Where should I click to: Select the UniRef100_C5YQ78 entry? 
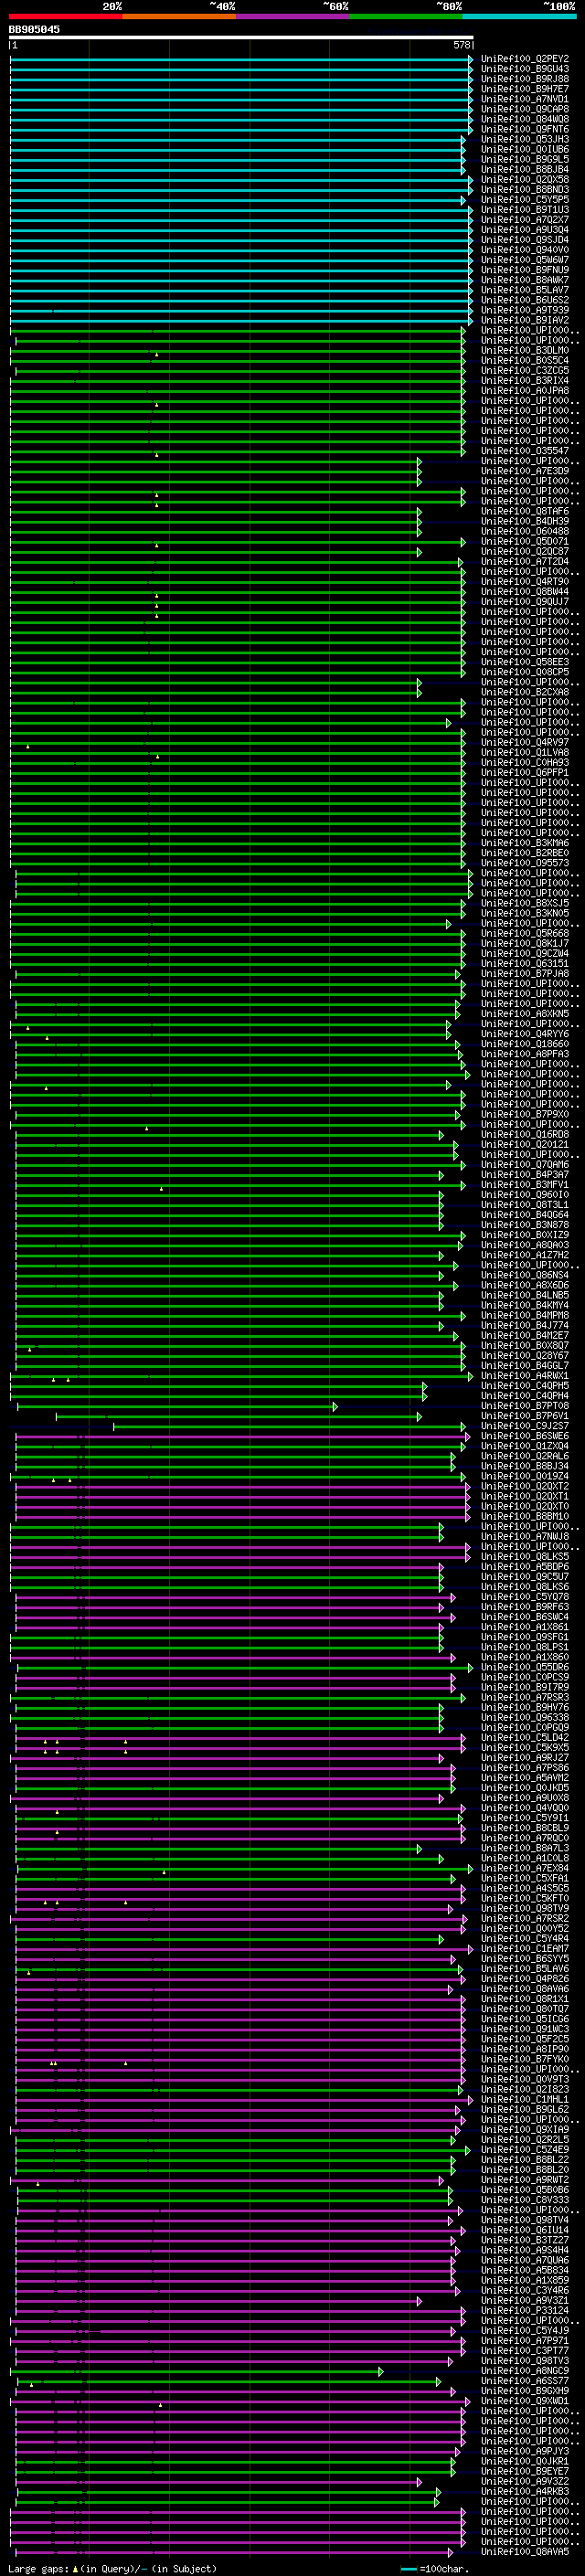(525, 1596)
